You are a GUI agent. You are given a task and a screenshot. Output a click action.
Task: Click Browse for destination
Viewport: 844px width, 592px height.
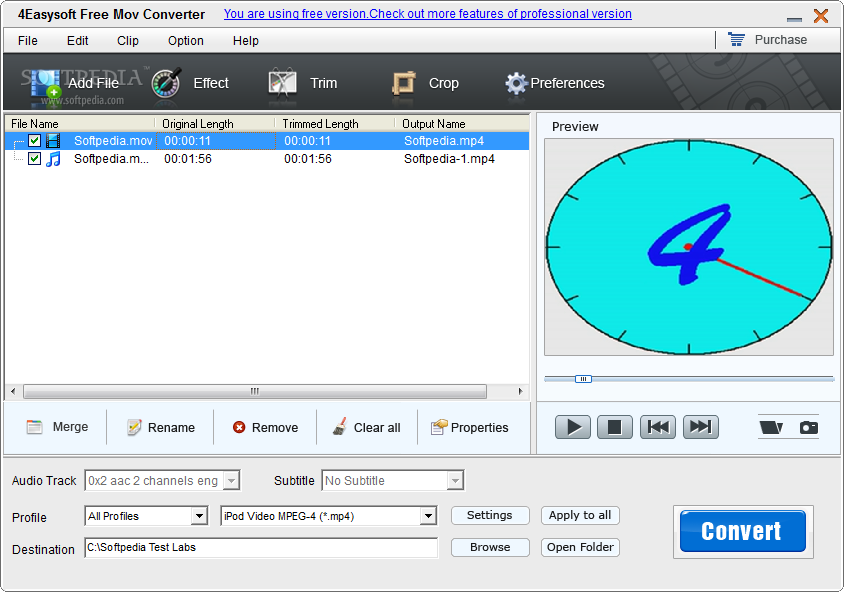click(x=490, y=547)
